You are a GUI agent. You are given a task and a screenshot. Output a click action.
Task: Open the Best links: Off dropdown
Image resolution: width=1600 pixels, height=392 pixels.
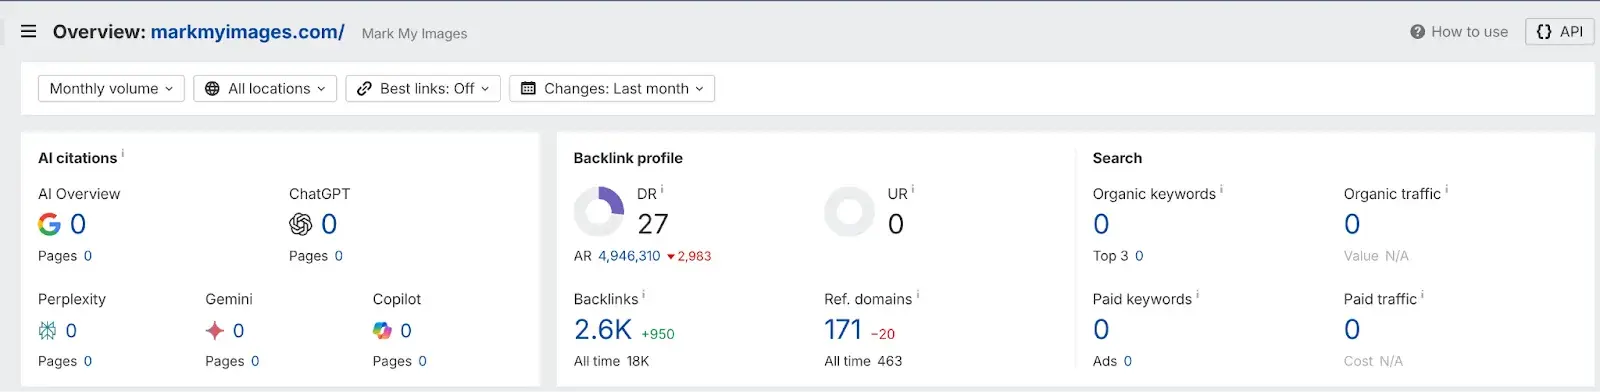tap(423, 88)
